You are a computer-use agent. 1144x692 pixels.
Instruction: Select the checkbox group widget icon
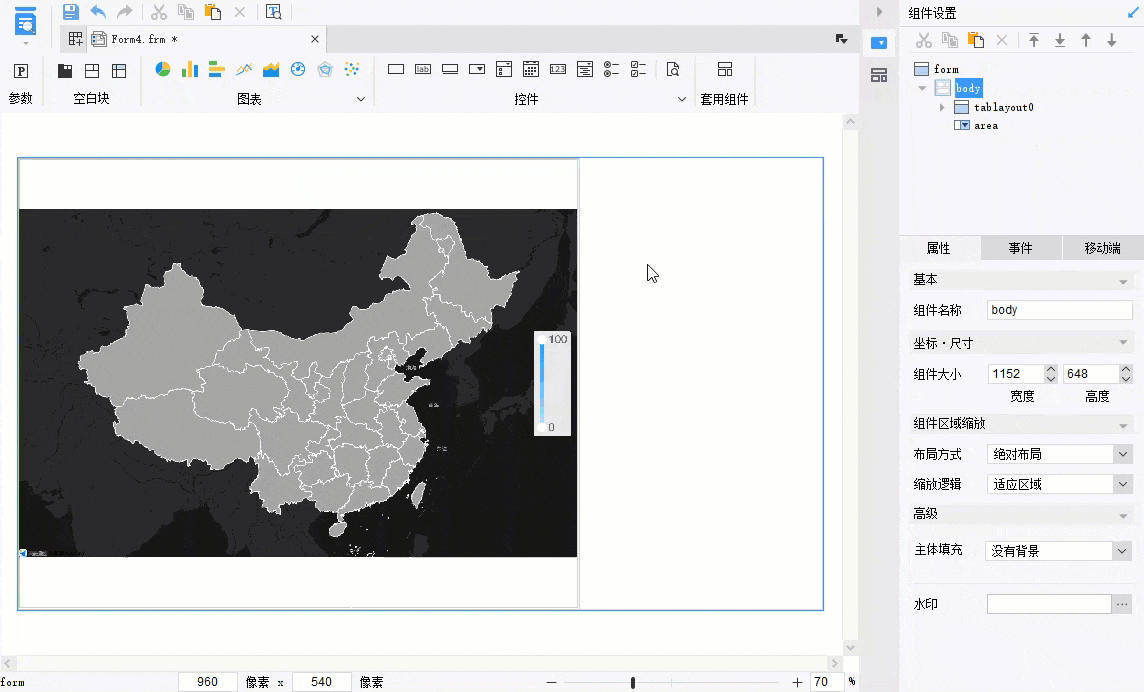[639, 69]
